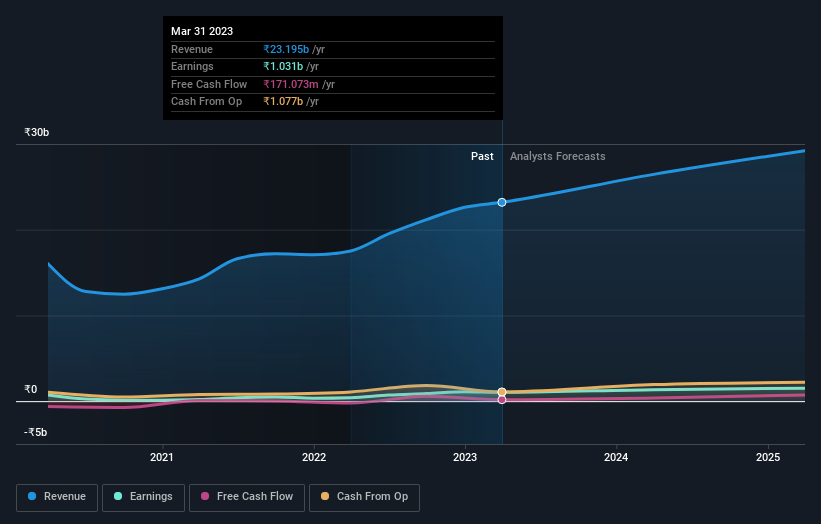Click the 2022 x-axis label
This screenshot has height=524, width=821.
coord(314,457)
